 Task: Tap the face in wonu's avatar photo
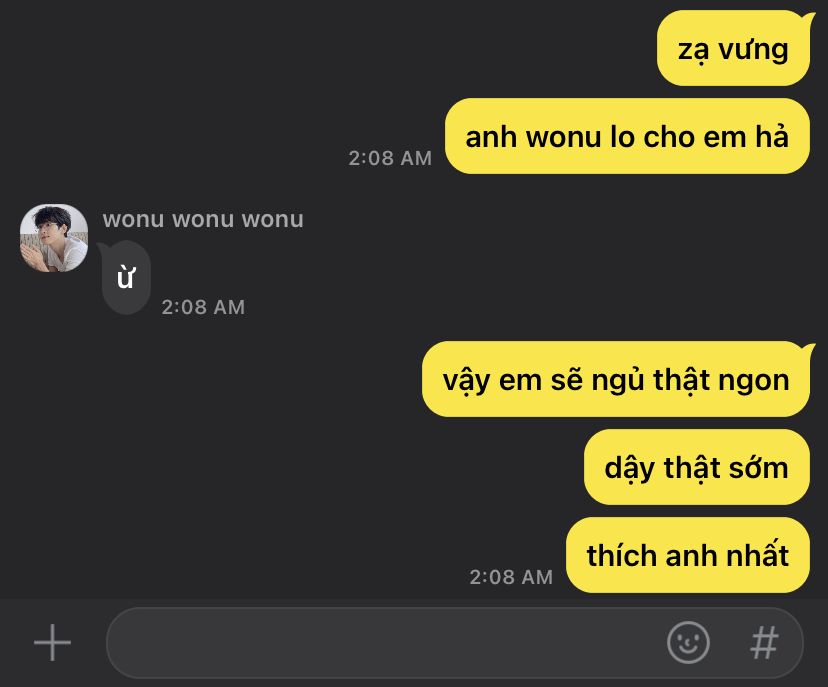pyautogui.click(x=46, y=231)
